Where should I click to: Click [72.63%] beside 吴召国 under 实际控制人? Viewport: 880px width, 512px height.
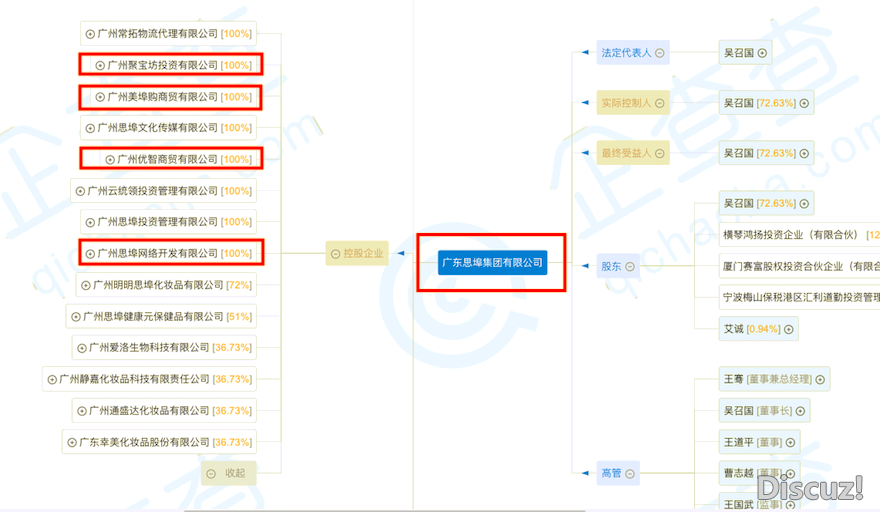tap(776, 103)
